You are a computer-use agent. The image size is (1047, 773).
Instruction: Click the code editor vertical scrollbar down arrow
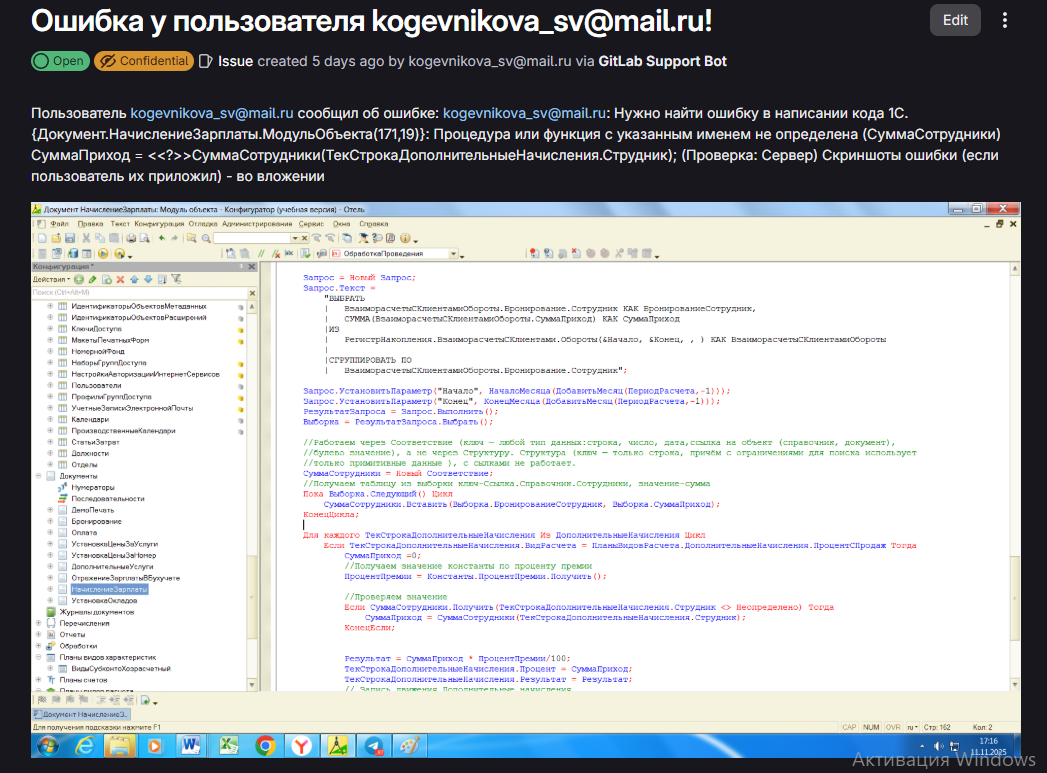(1015, 684)
